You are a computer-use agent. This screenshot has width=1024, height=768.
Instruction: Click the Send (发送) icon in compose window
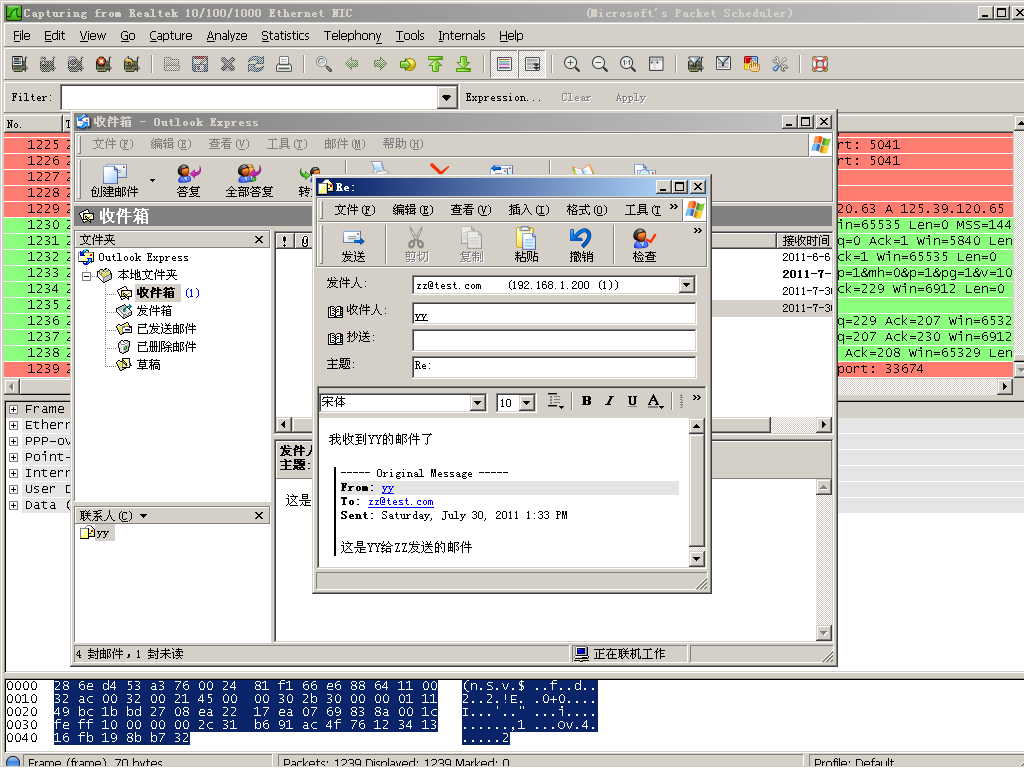coord(353,244)
